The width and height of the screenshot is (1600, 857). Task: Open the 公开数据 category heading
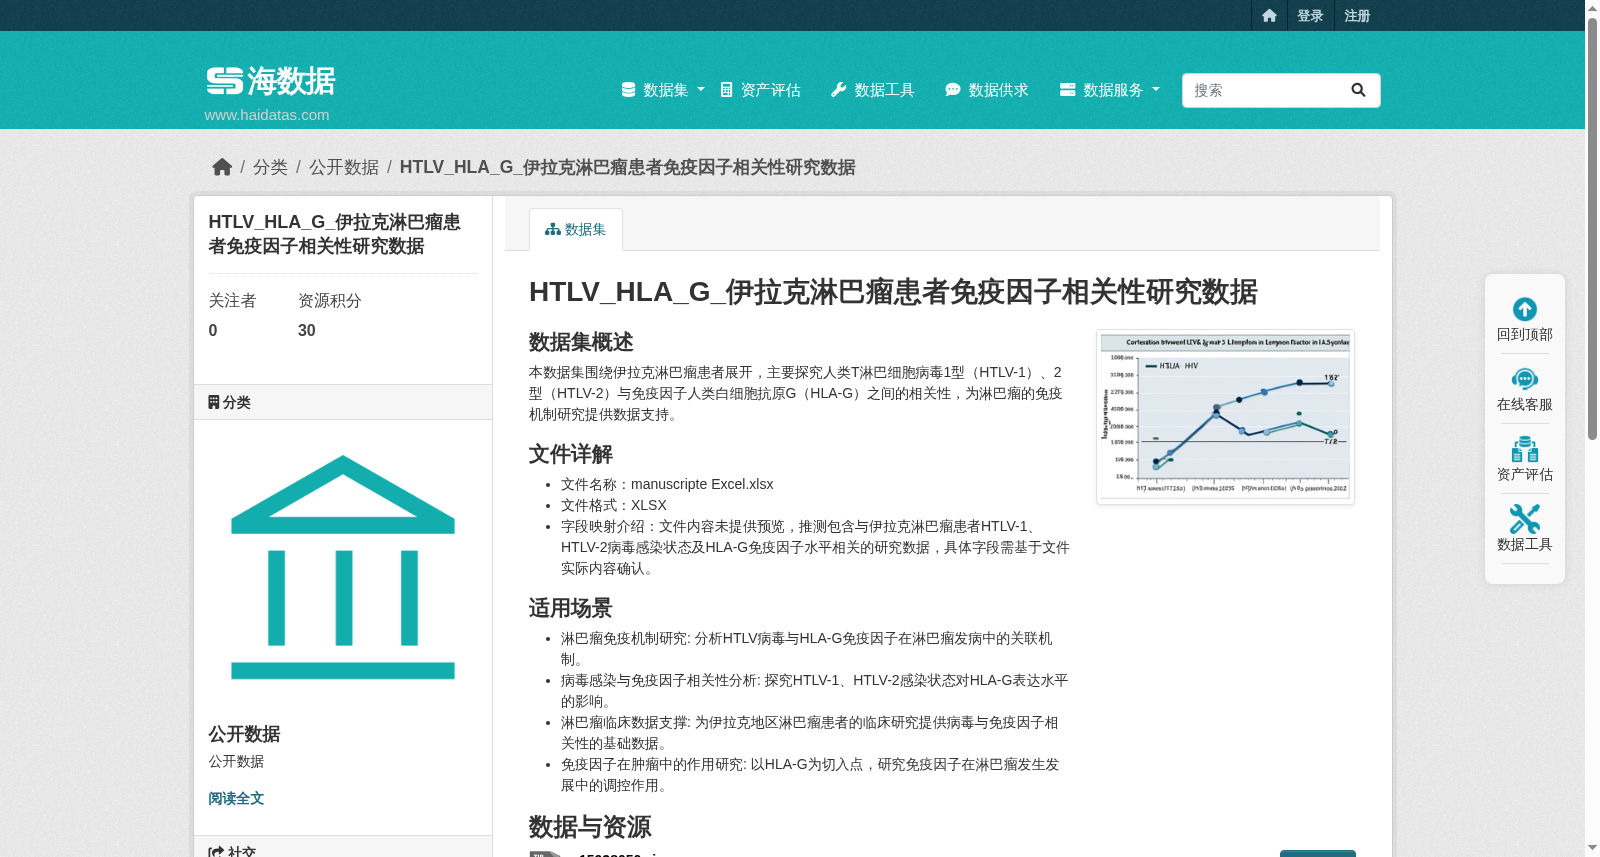point(244,734)
